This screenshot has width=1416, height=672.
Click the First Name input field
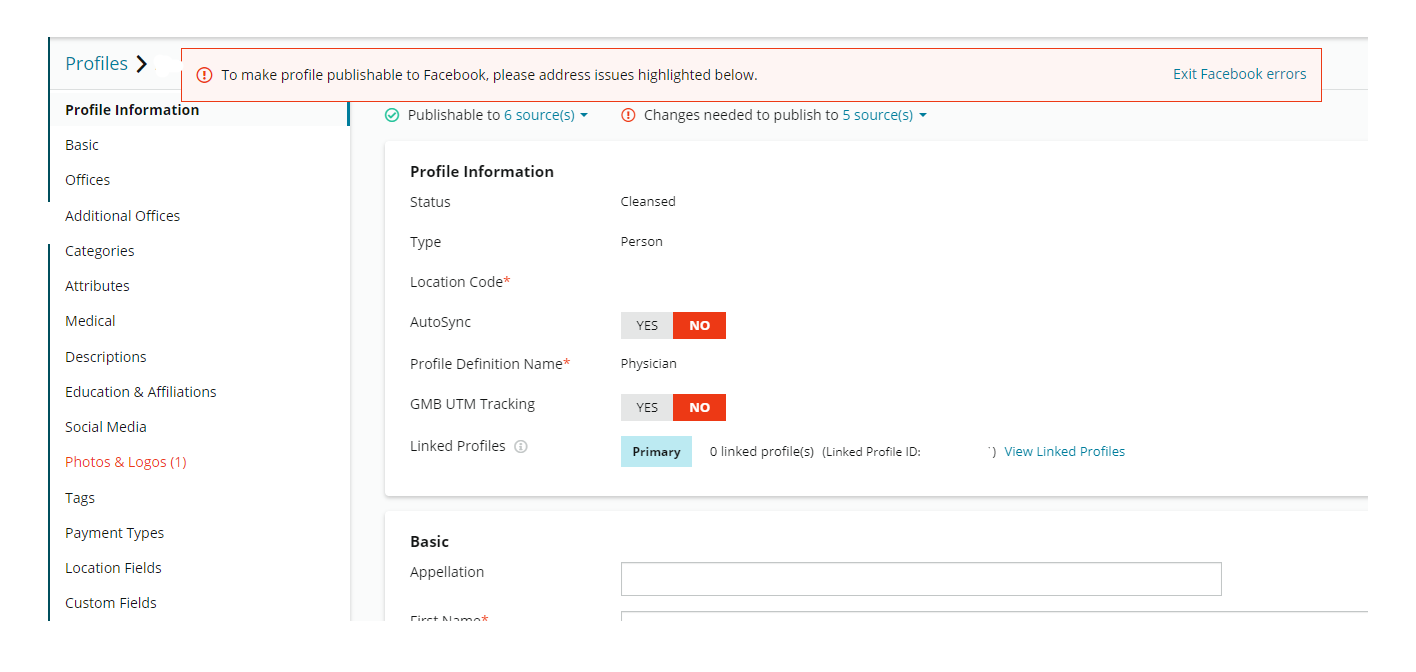point(994,617)
